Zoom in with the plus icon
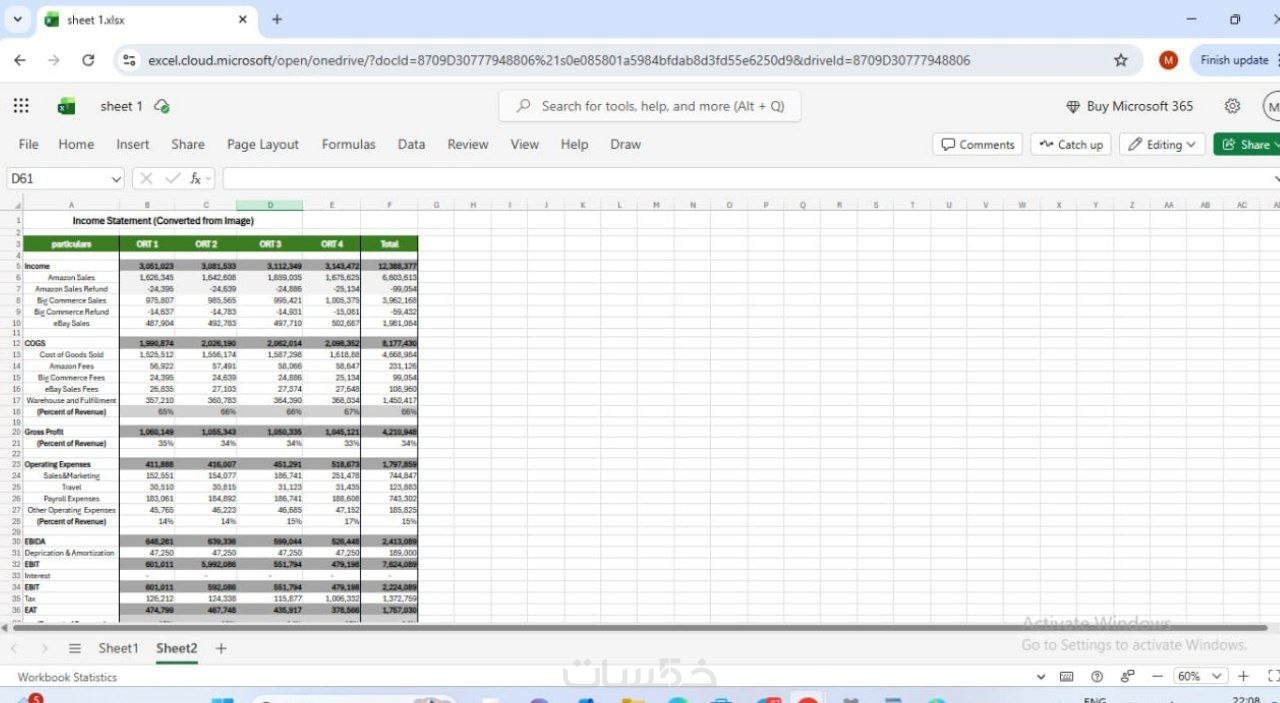1280x703 pixels. tap(1244, 677)
